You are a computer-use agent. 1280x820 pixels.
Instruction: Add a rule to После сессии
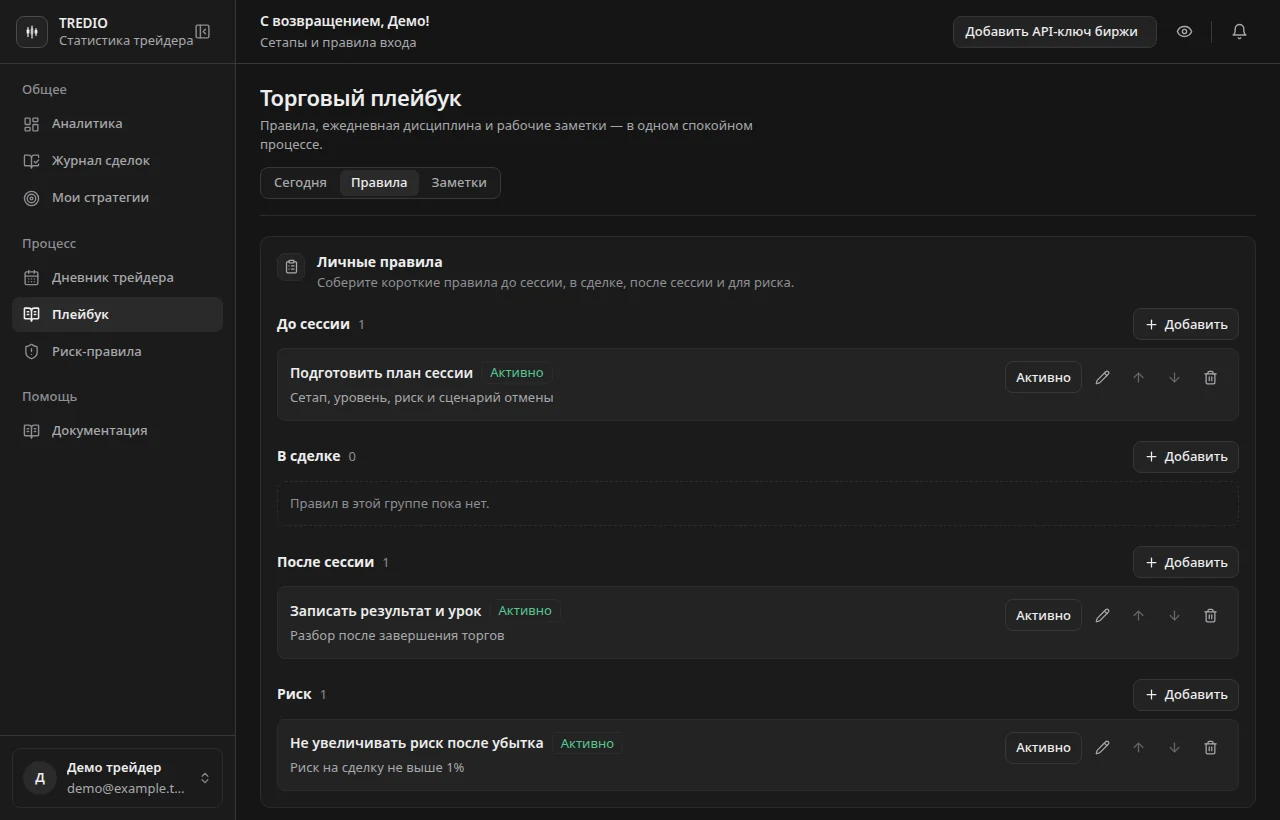click(x=1186, y=562)
